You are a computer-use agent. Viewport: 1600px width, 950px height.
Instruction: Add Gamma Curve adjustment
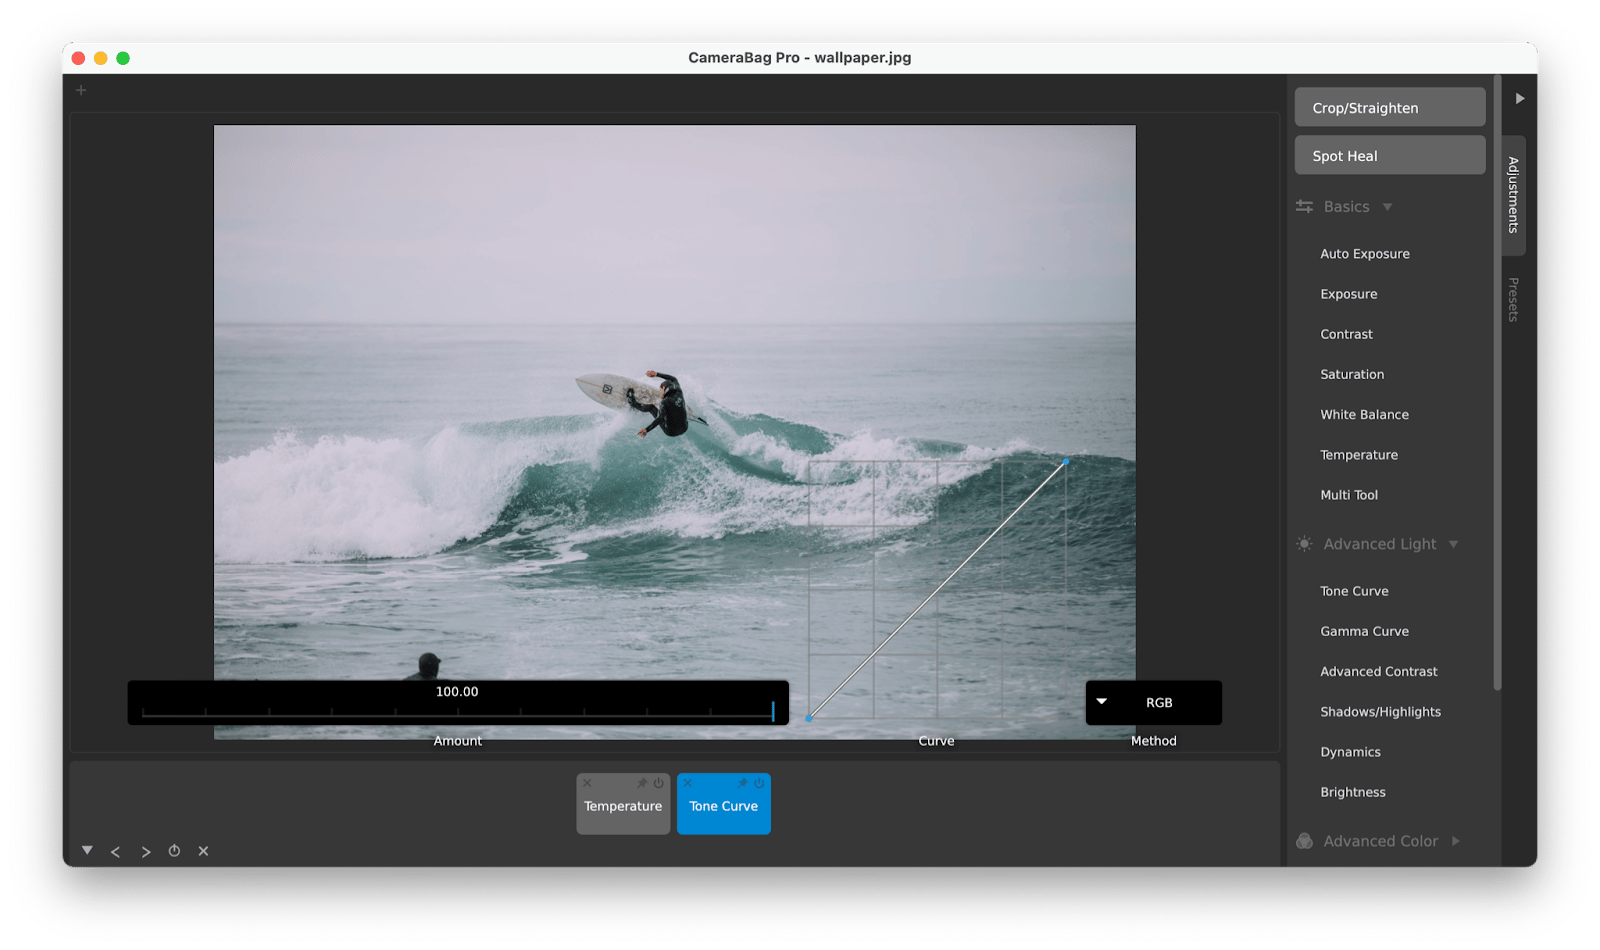tap(1364, 631)
